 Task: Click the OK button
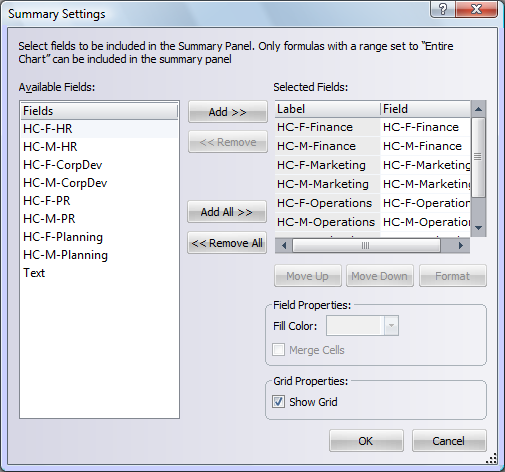[366, 441]
